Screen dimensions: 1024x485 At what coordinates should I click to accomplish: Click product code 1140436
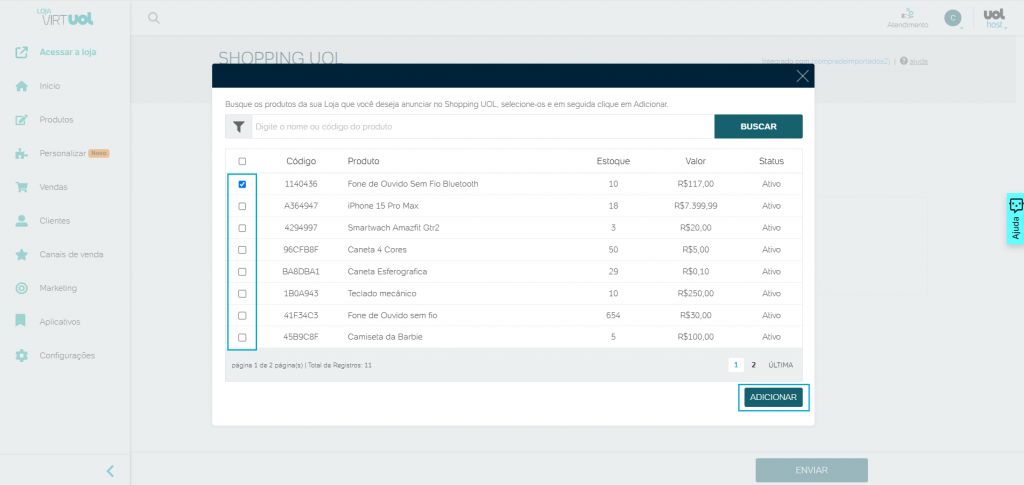pos(301,184)
